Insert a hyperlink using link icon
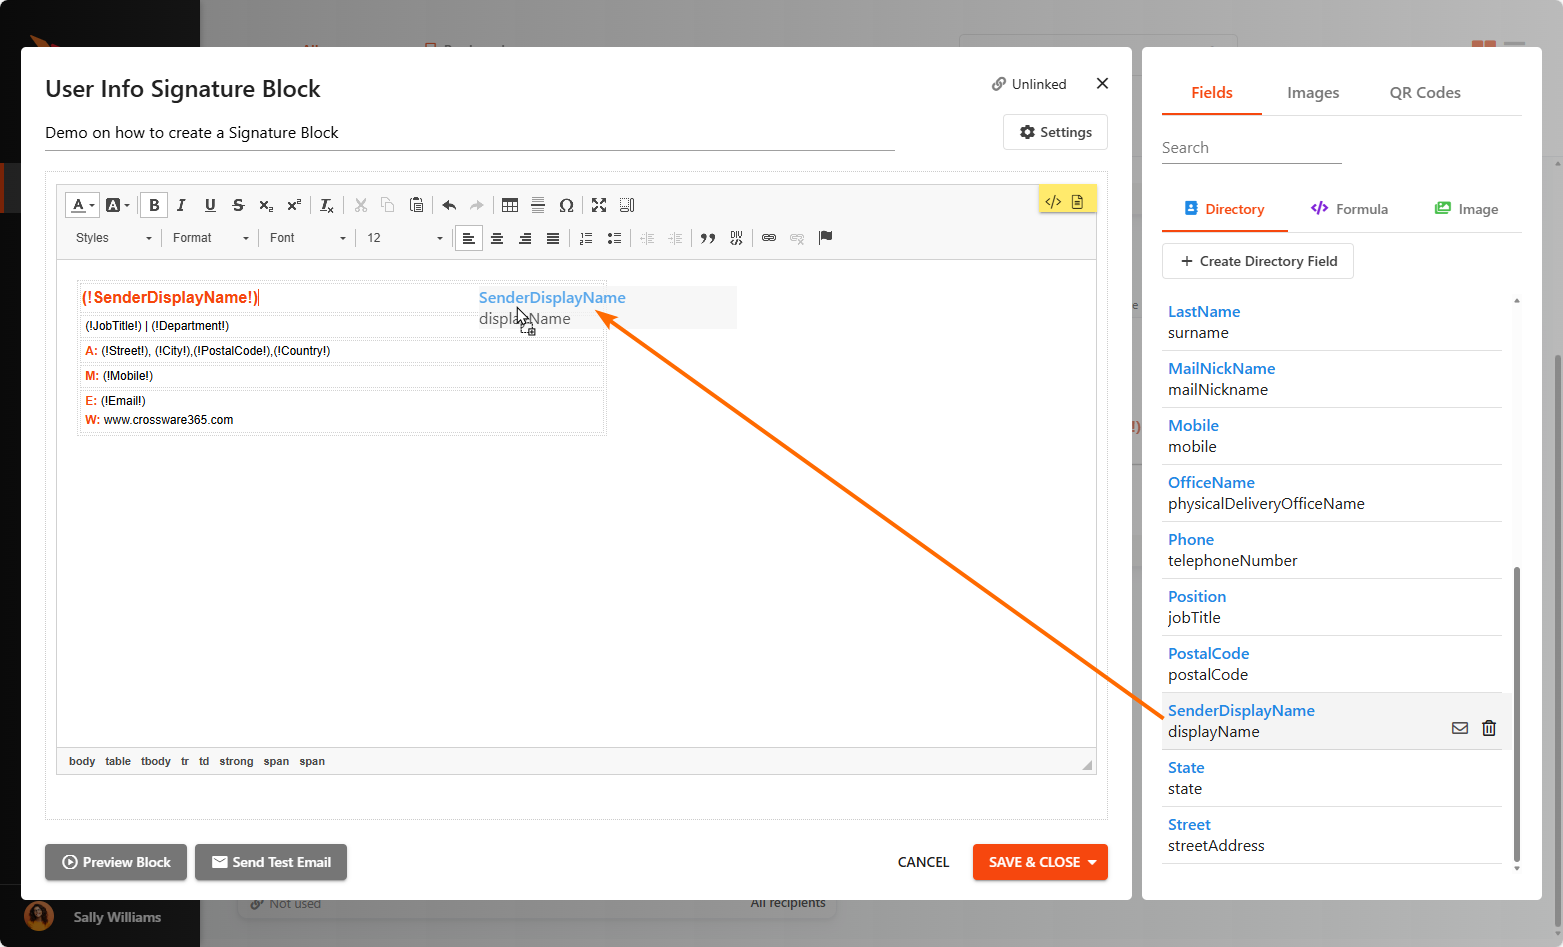1563x947 pixels. (769, 238)
